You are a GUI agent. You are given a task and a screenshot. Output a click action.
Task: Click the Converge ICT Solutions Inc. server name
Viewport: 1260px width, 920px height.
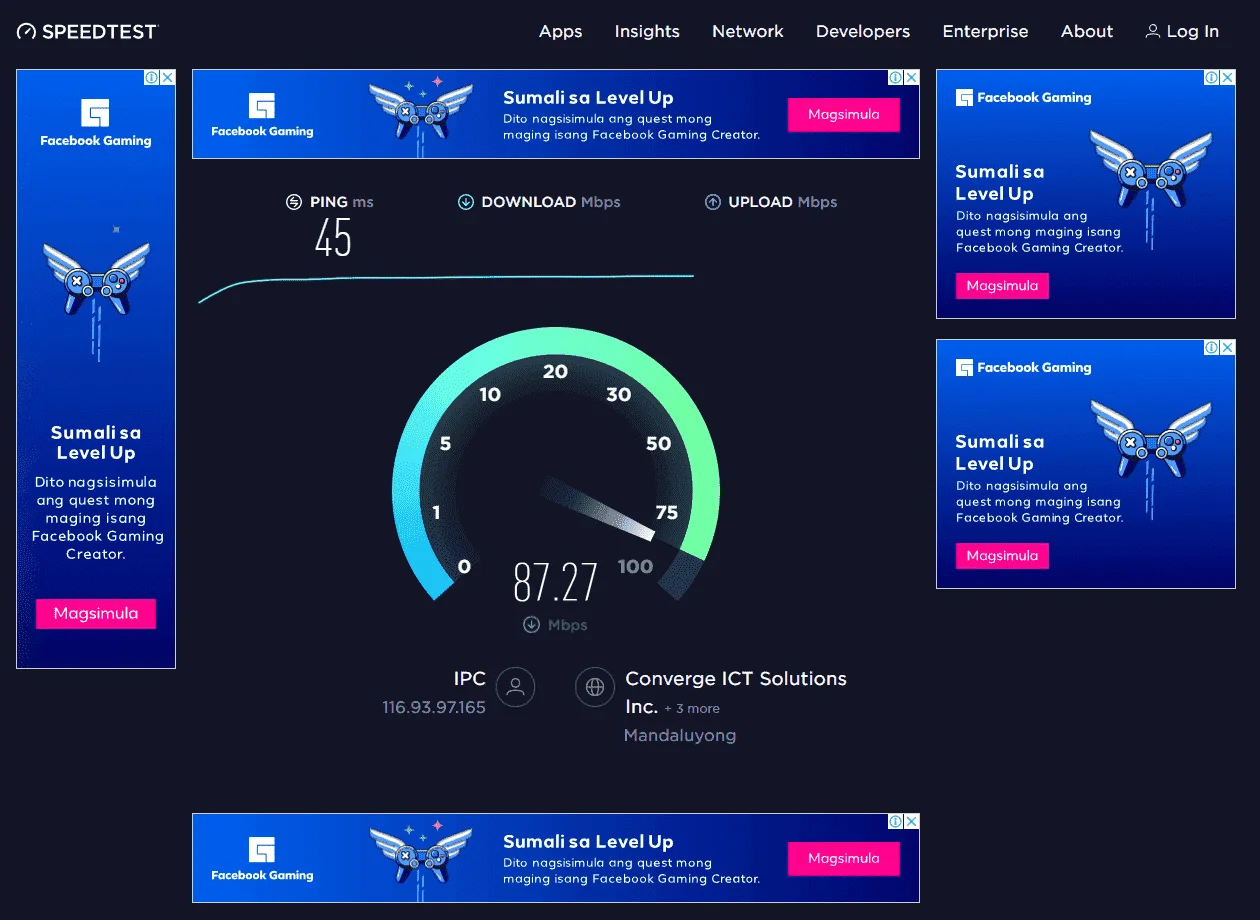pyautogui.click(x=736, y=692)
